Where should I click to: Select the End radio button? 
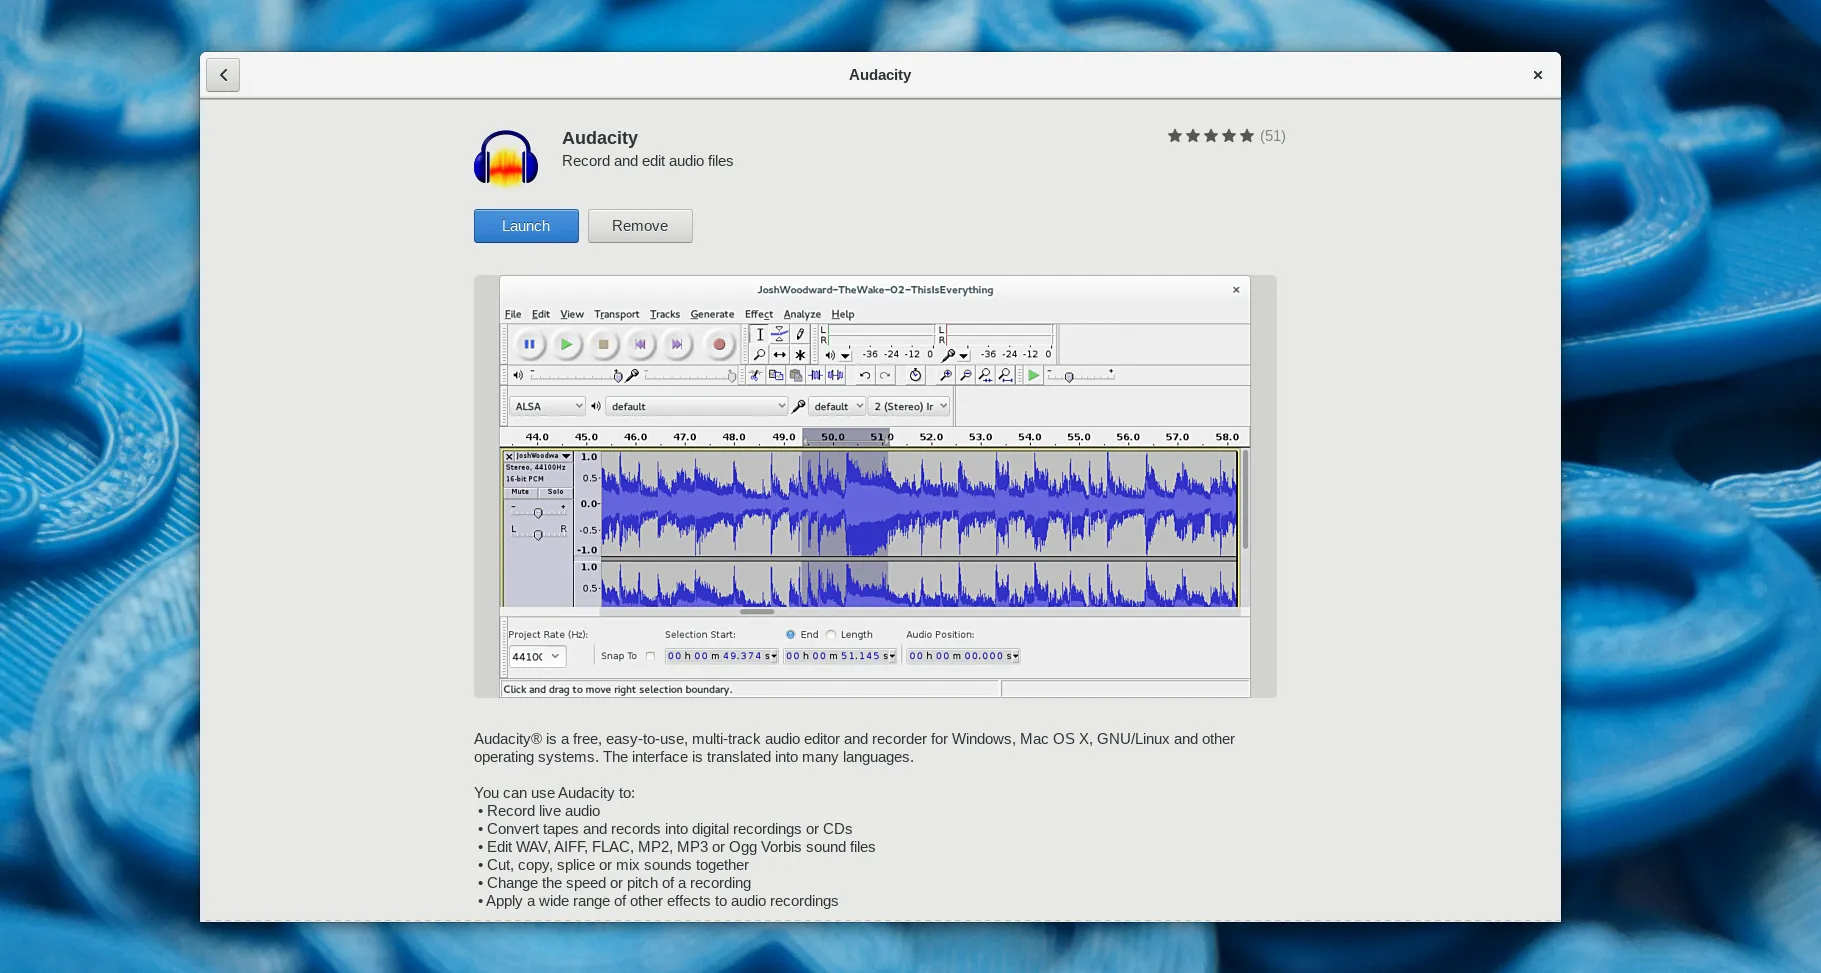[791, 635]
